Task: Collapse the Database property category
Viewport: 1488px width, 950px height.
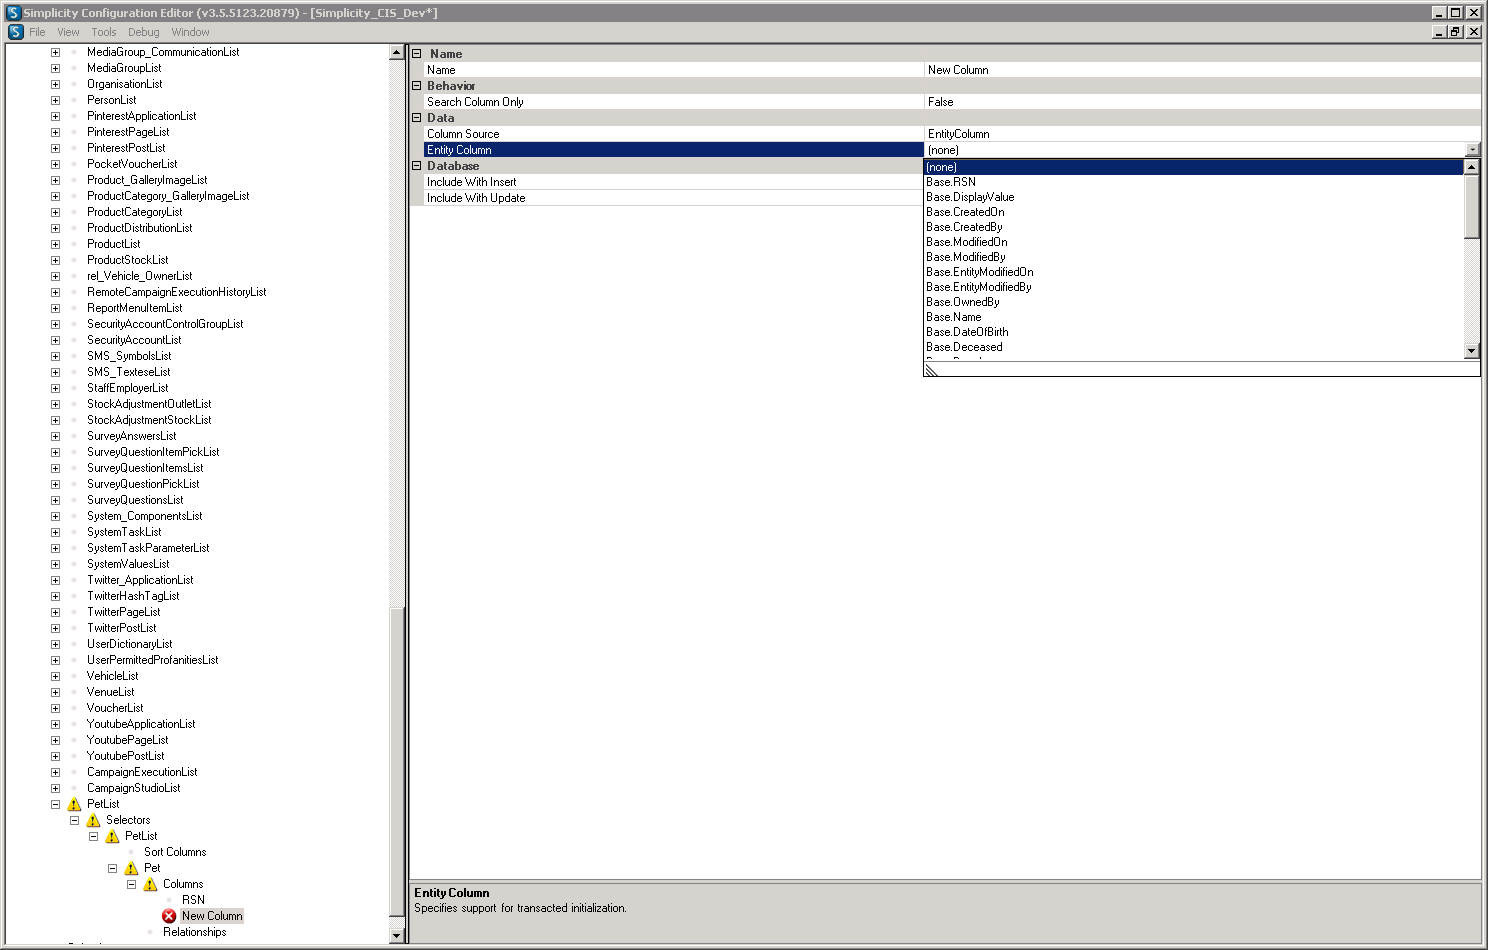Action: [x=417, y=166]
